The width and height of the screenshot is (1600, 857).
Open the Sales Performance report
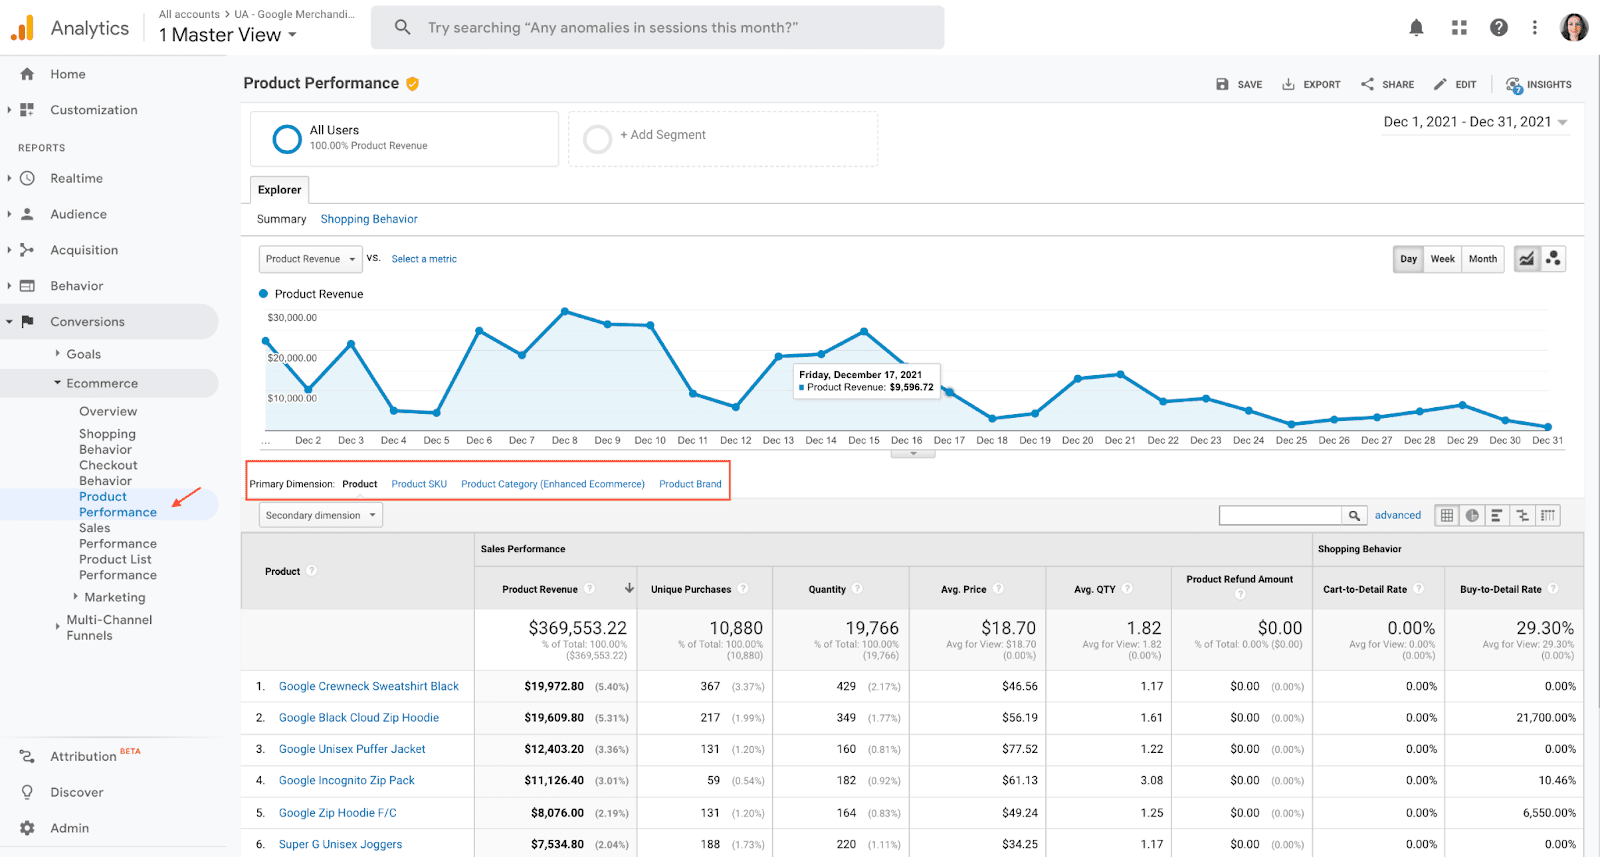[x=117, y=536]
